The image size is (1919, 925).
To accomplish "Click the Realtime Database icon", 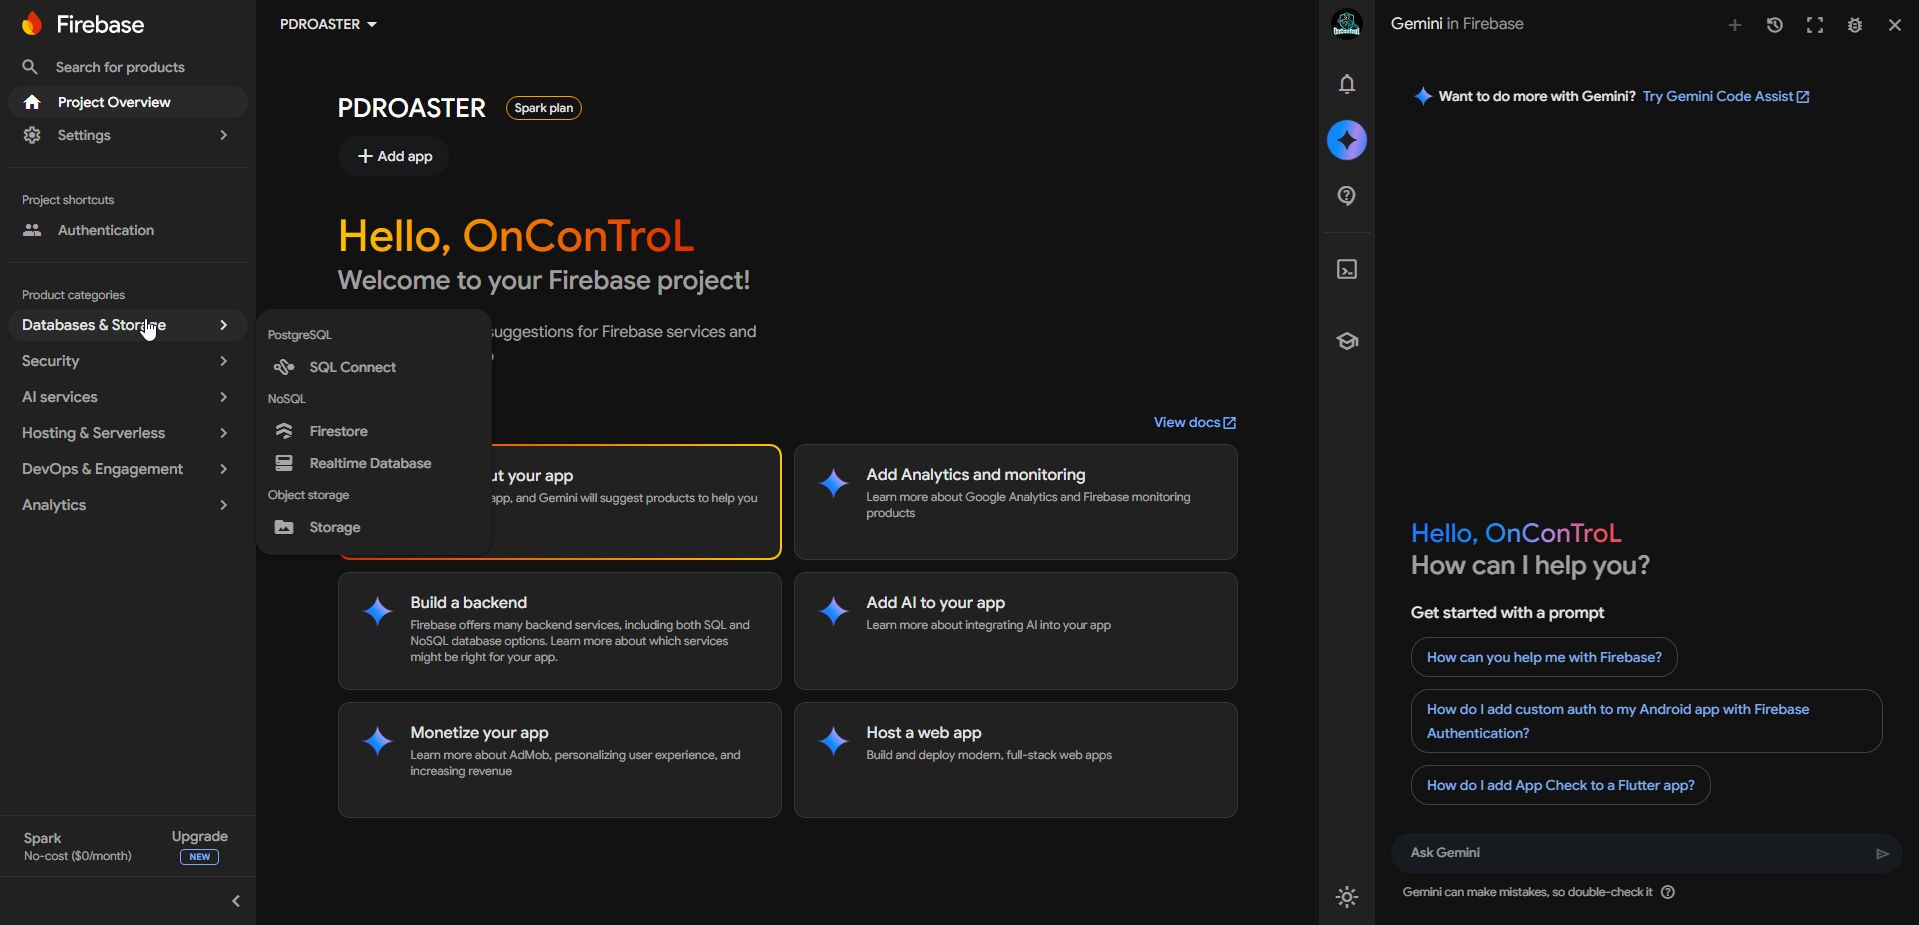I will coord(284,463).
